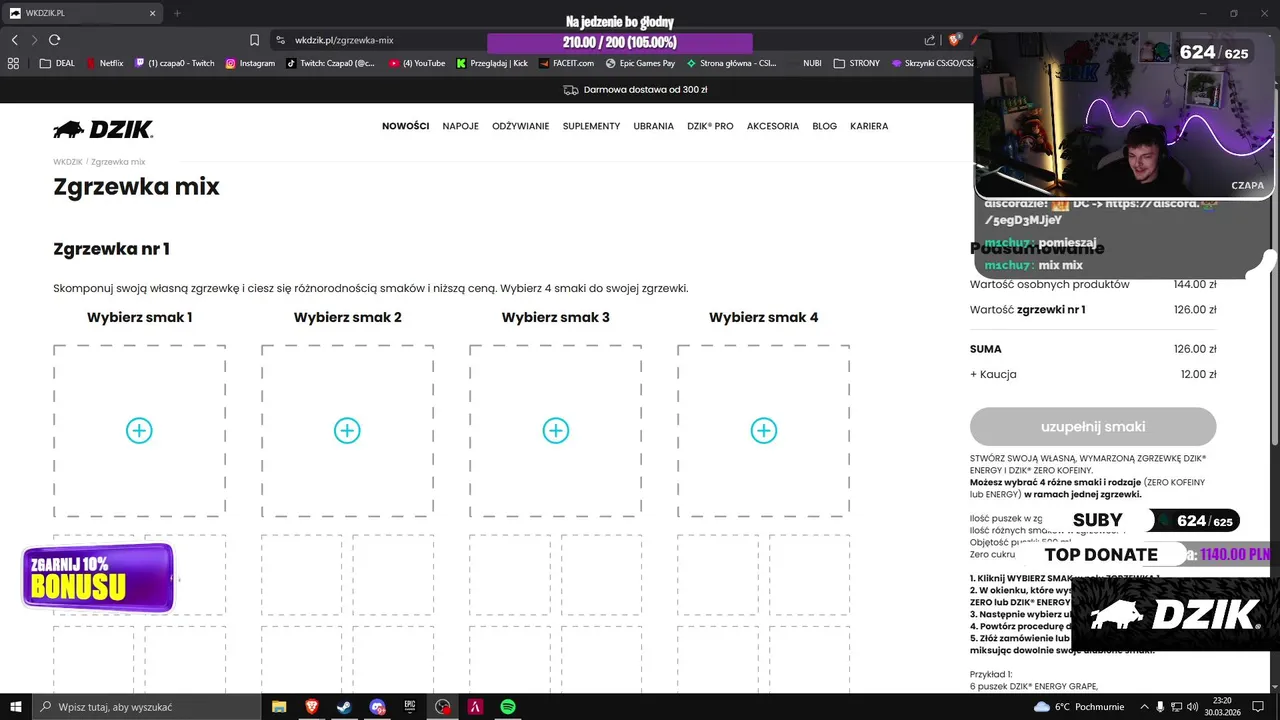Open the KARIERA menu item
The width and height of the screenshot is (1280, 720).
pyautogui.click(x=869, y=126)
